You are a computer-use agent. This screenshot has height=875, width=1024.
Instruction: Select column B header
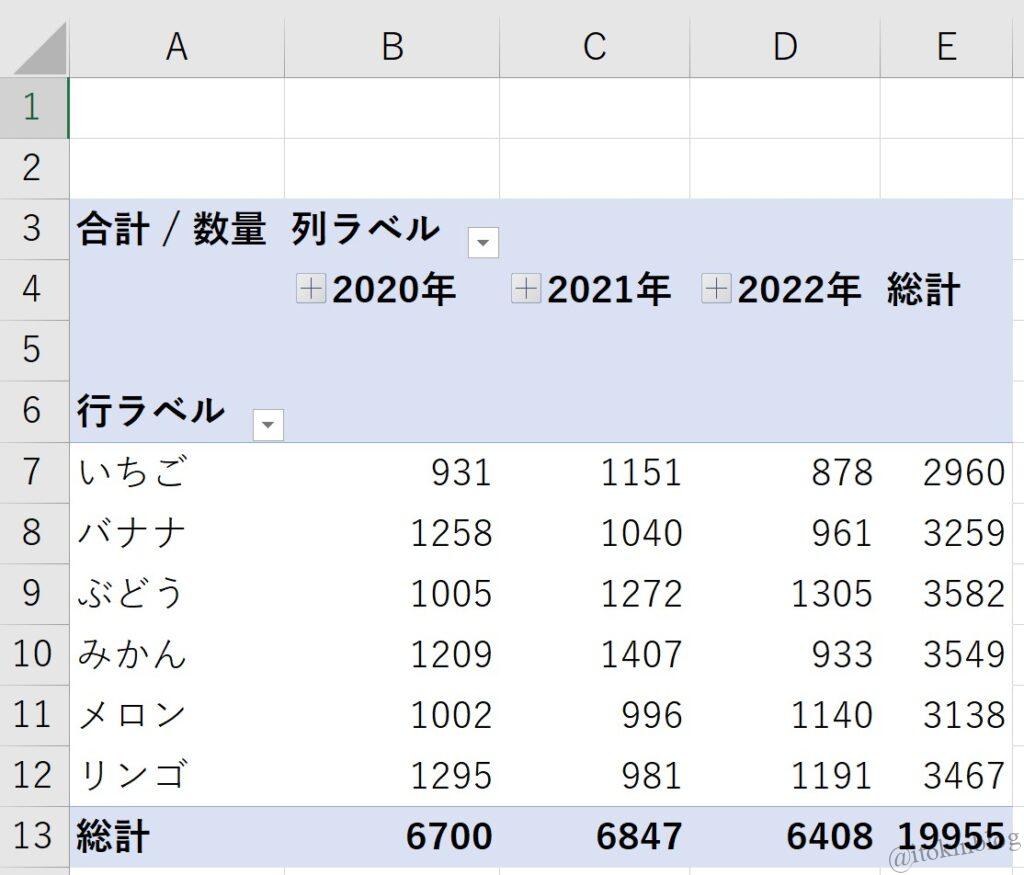(392, 47)
